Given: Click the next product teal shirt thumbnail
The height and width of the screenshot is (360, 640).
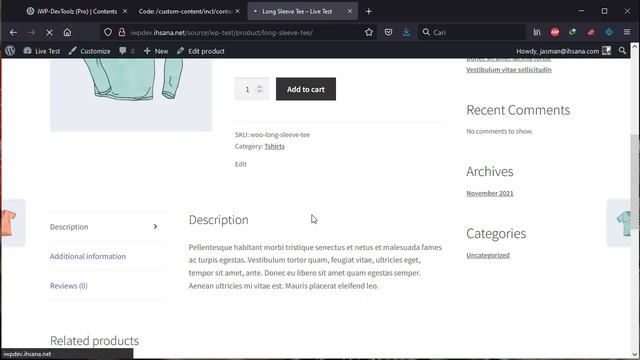Looking at the screenshot, I should click(619, 223).
